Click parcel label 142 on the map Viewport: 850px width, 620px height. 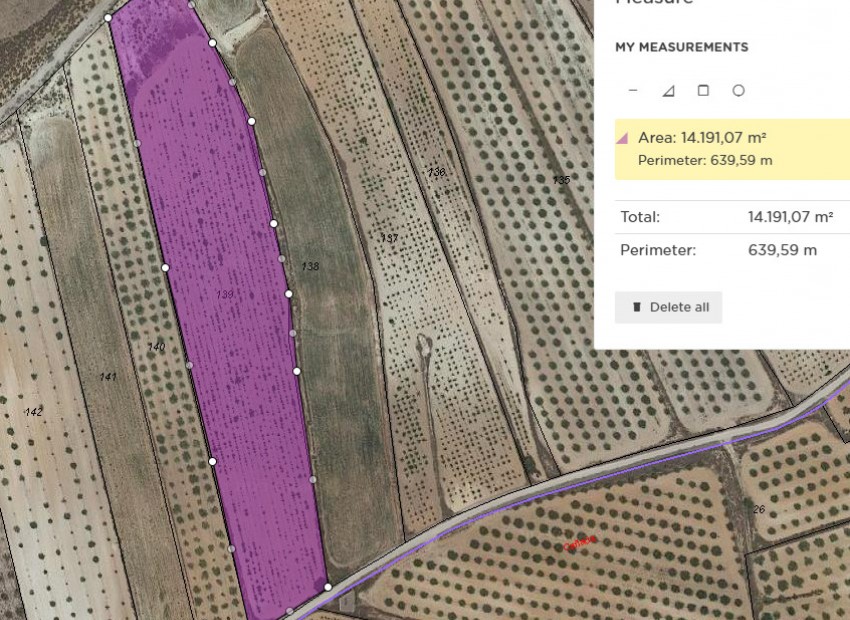[x=32, y=411]
